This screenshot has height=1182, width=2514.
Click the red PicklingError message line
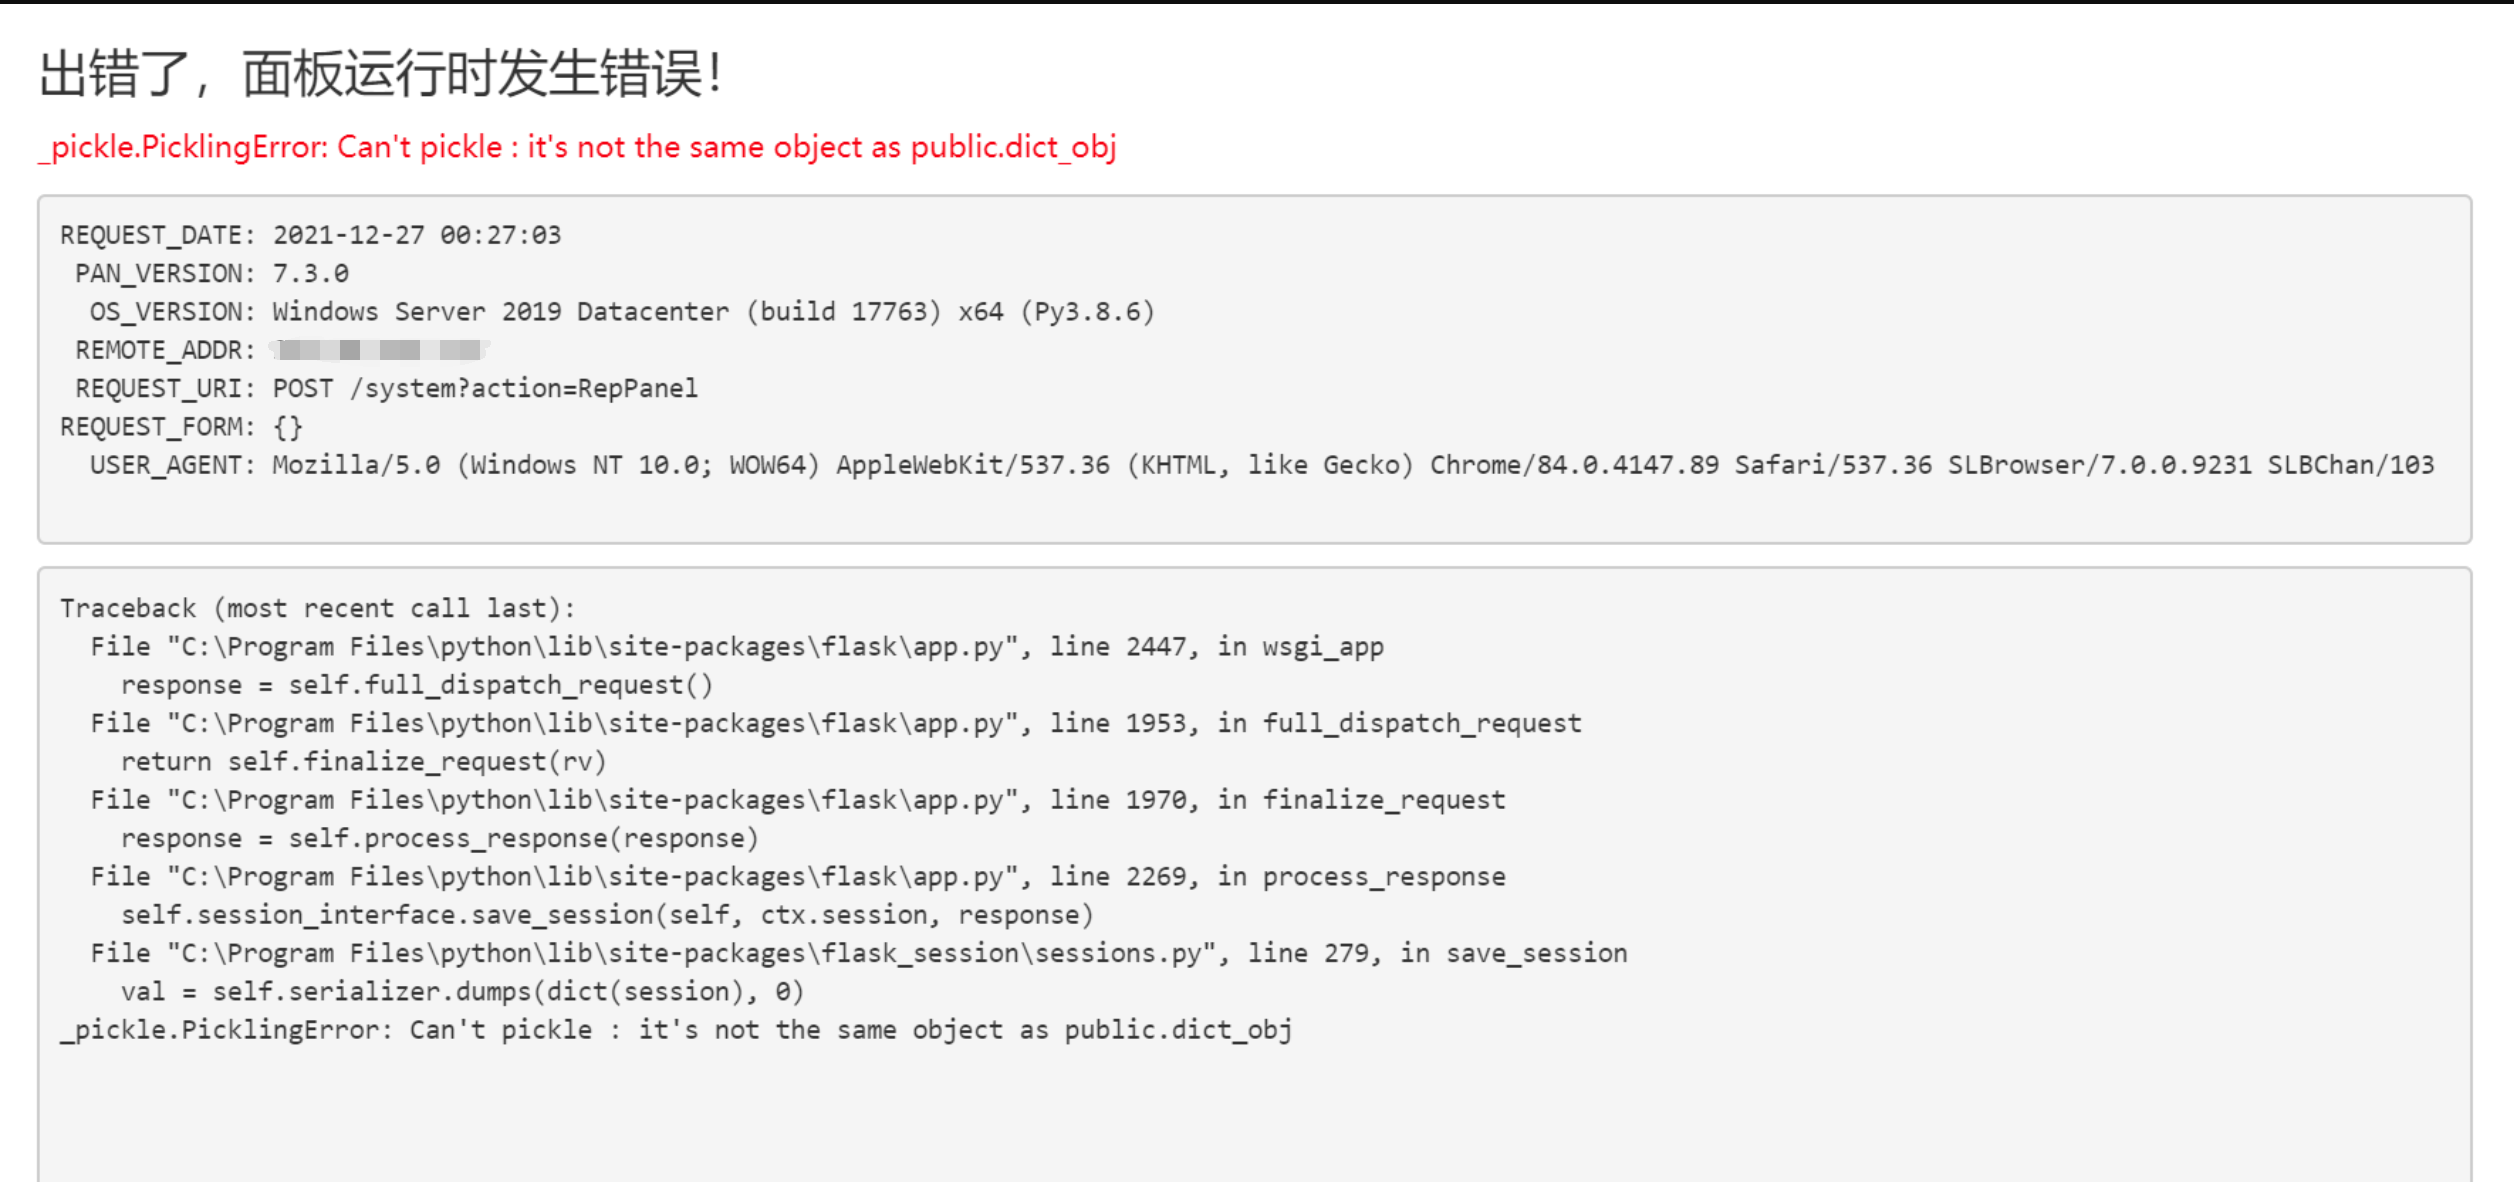click(577, 147)
